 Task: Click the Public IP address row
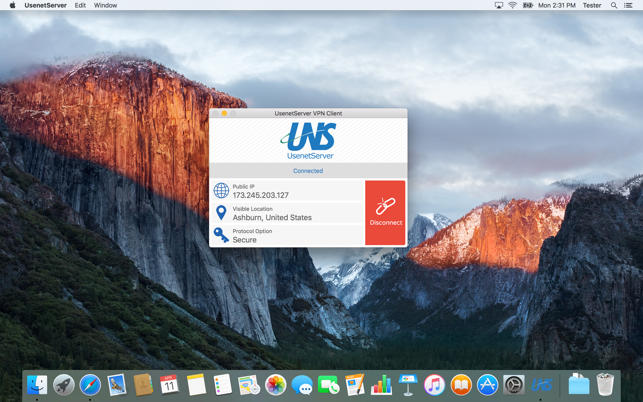(287, 191)
